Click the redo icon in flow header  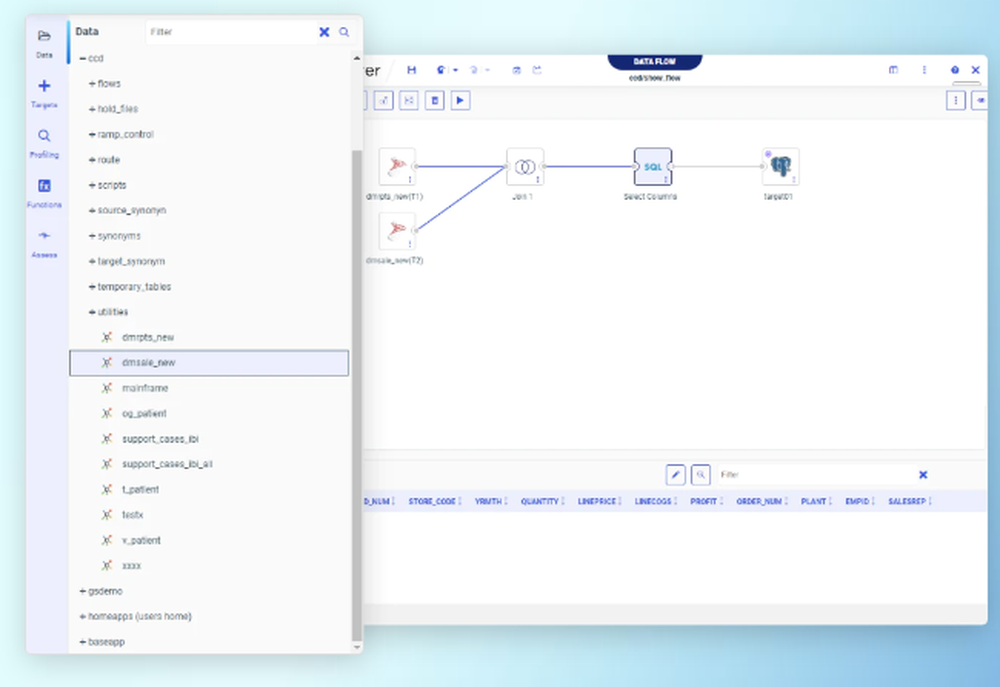(474, 70)
